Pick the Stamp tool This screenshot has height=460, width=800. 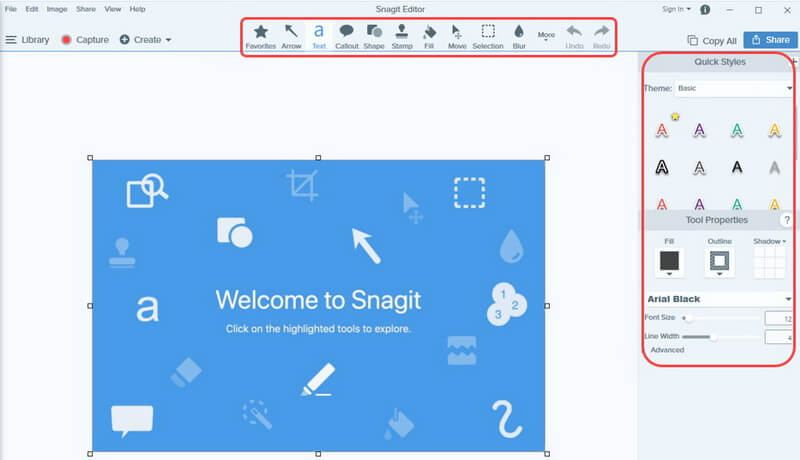pyautogui.click(x=402, y=37)
